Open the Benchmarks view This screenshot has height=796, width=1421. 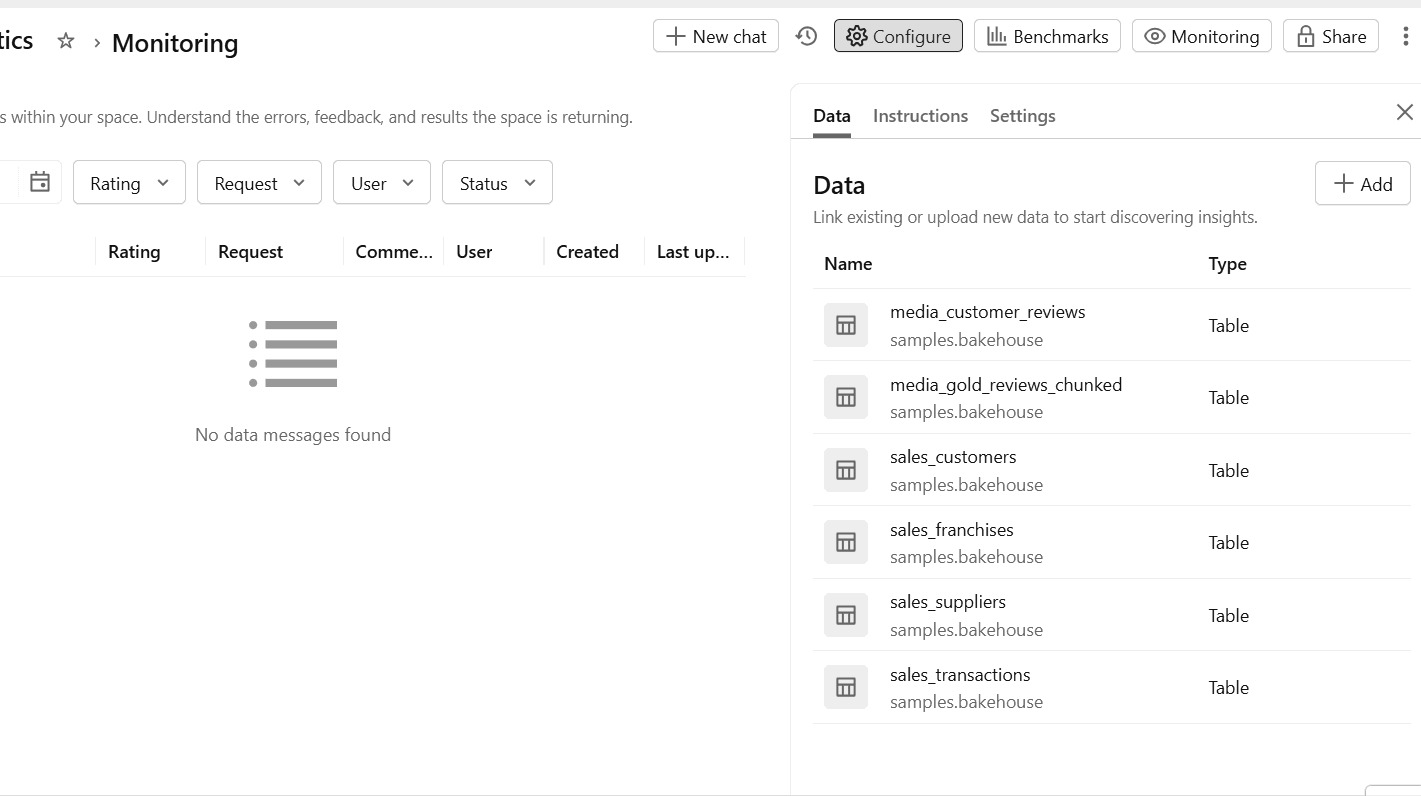(1047, 36)
